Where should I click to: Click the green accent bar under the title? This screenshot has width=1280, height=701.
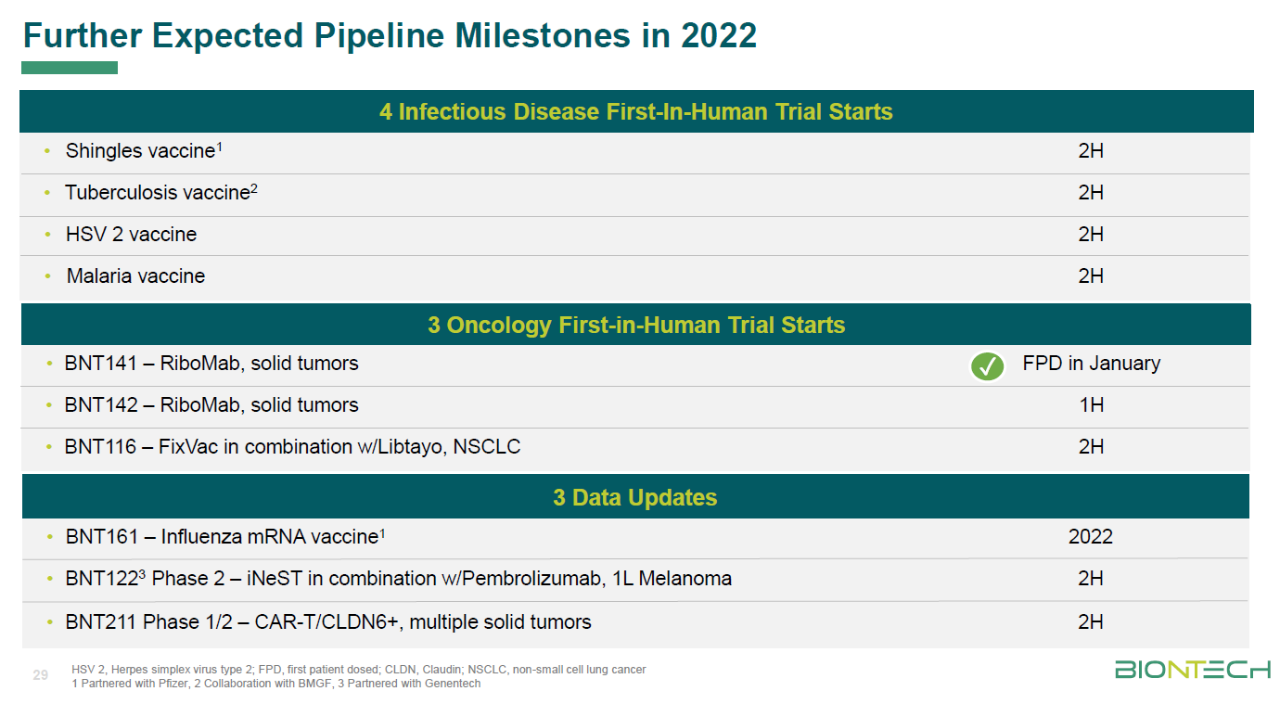pos(70,68)
